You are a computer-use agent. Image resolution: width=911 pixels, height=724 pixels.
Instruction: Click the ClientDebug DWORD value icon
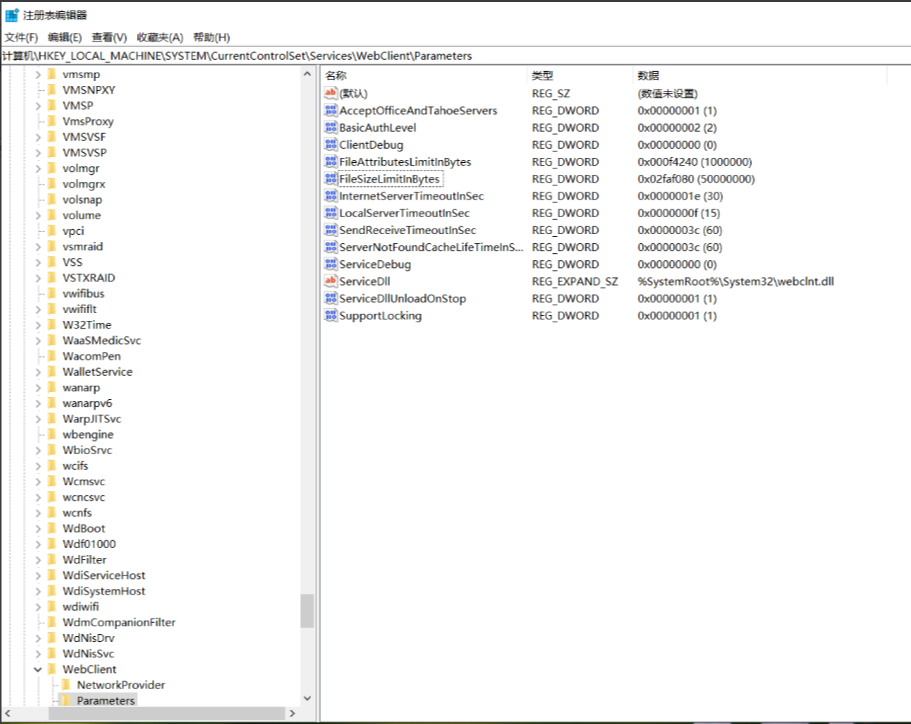pos(331,145)
